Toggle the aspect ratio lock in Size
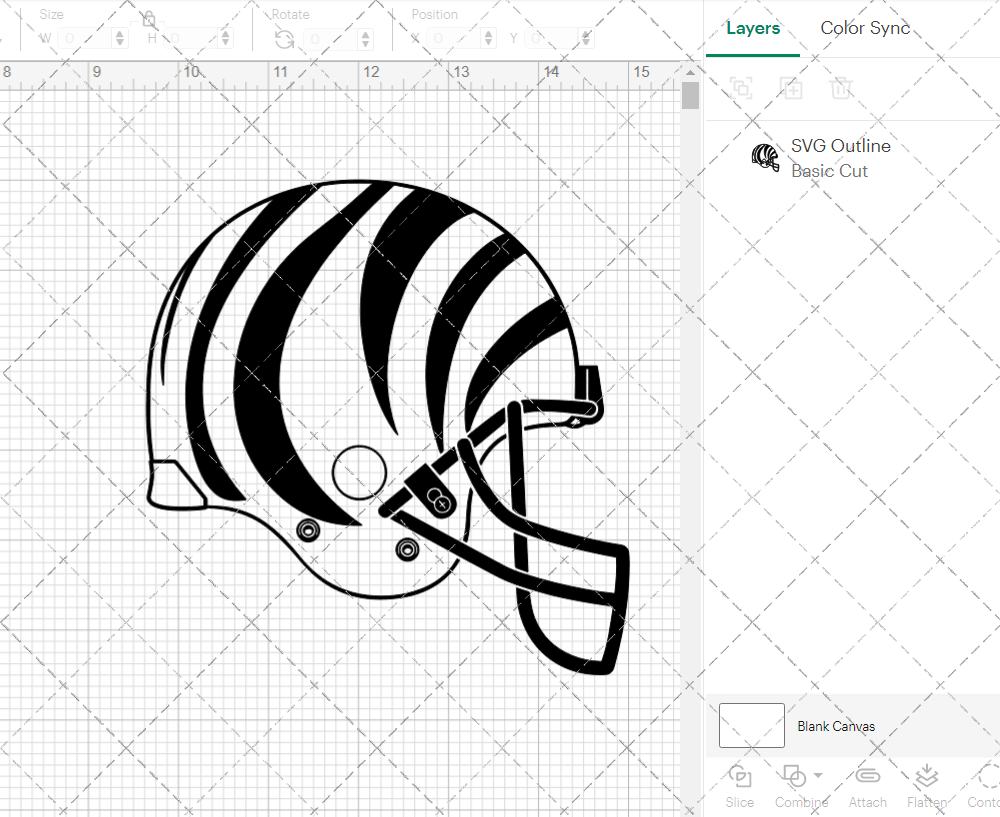The height and width of the screenshot is (817, 1000). 148,19
